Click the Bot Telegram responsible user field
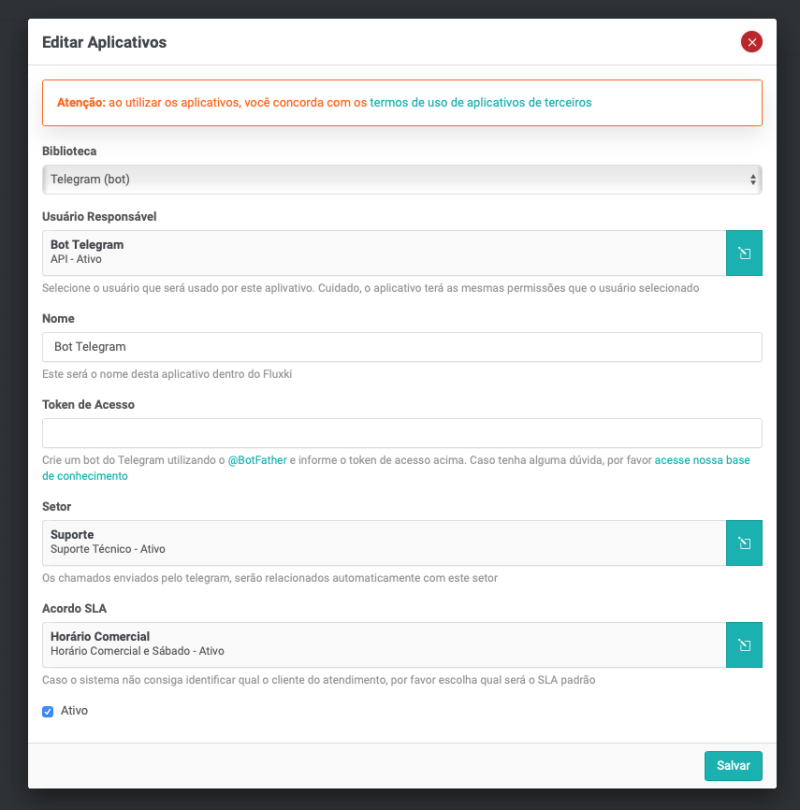This screenshot has height=810, width=800. point(384,253)
